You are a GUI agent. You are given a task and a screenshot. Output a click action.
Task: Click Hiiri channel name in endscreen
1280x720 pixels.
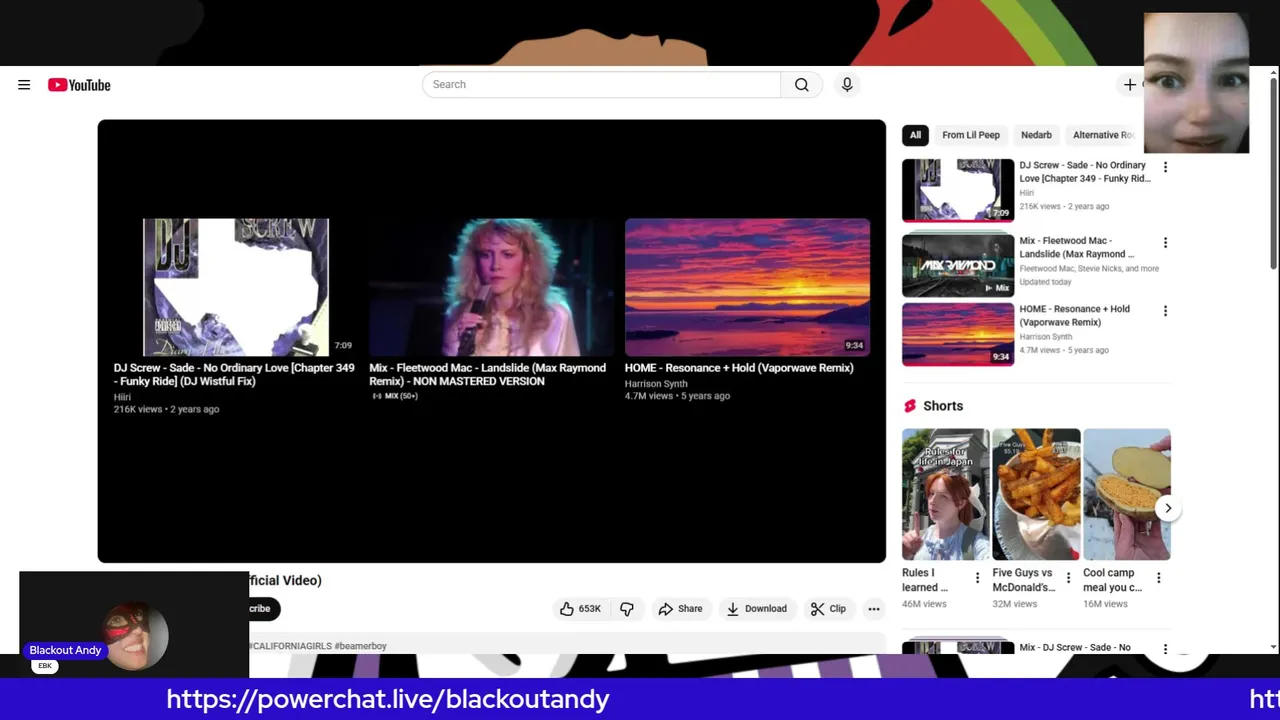click(122, 397)
